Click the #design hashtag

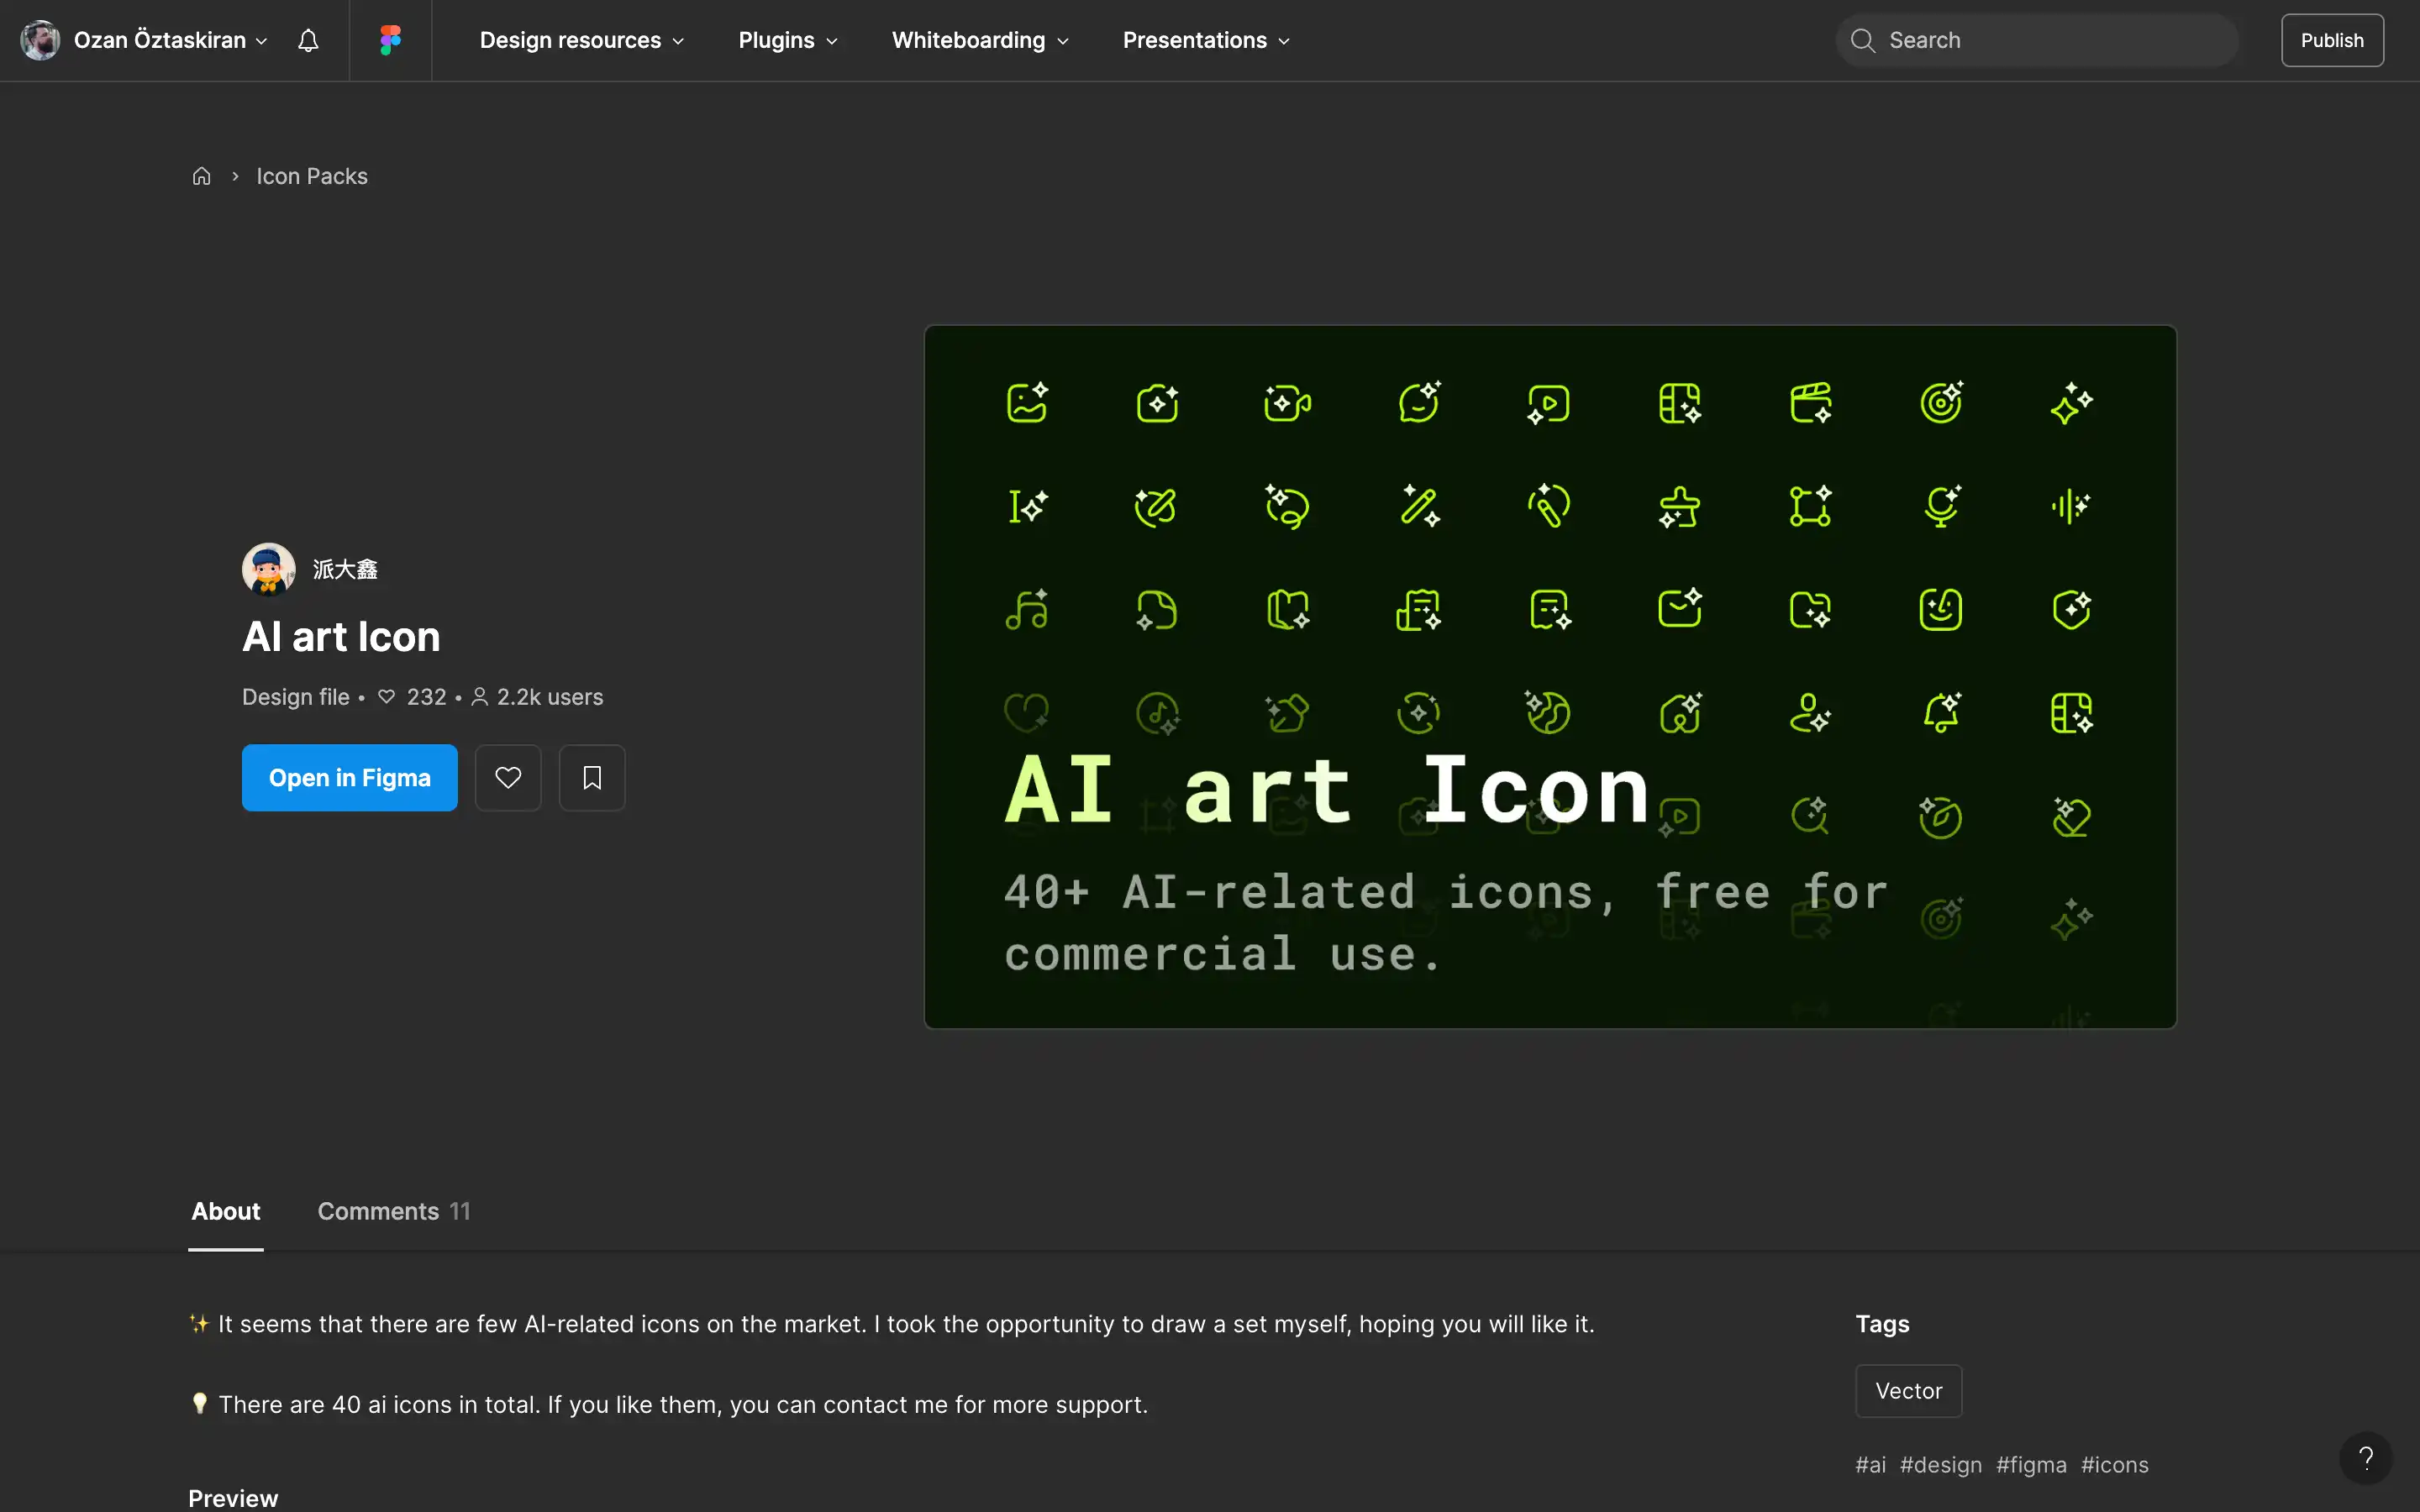tap(1940, 1464)
